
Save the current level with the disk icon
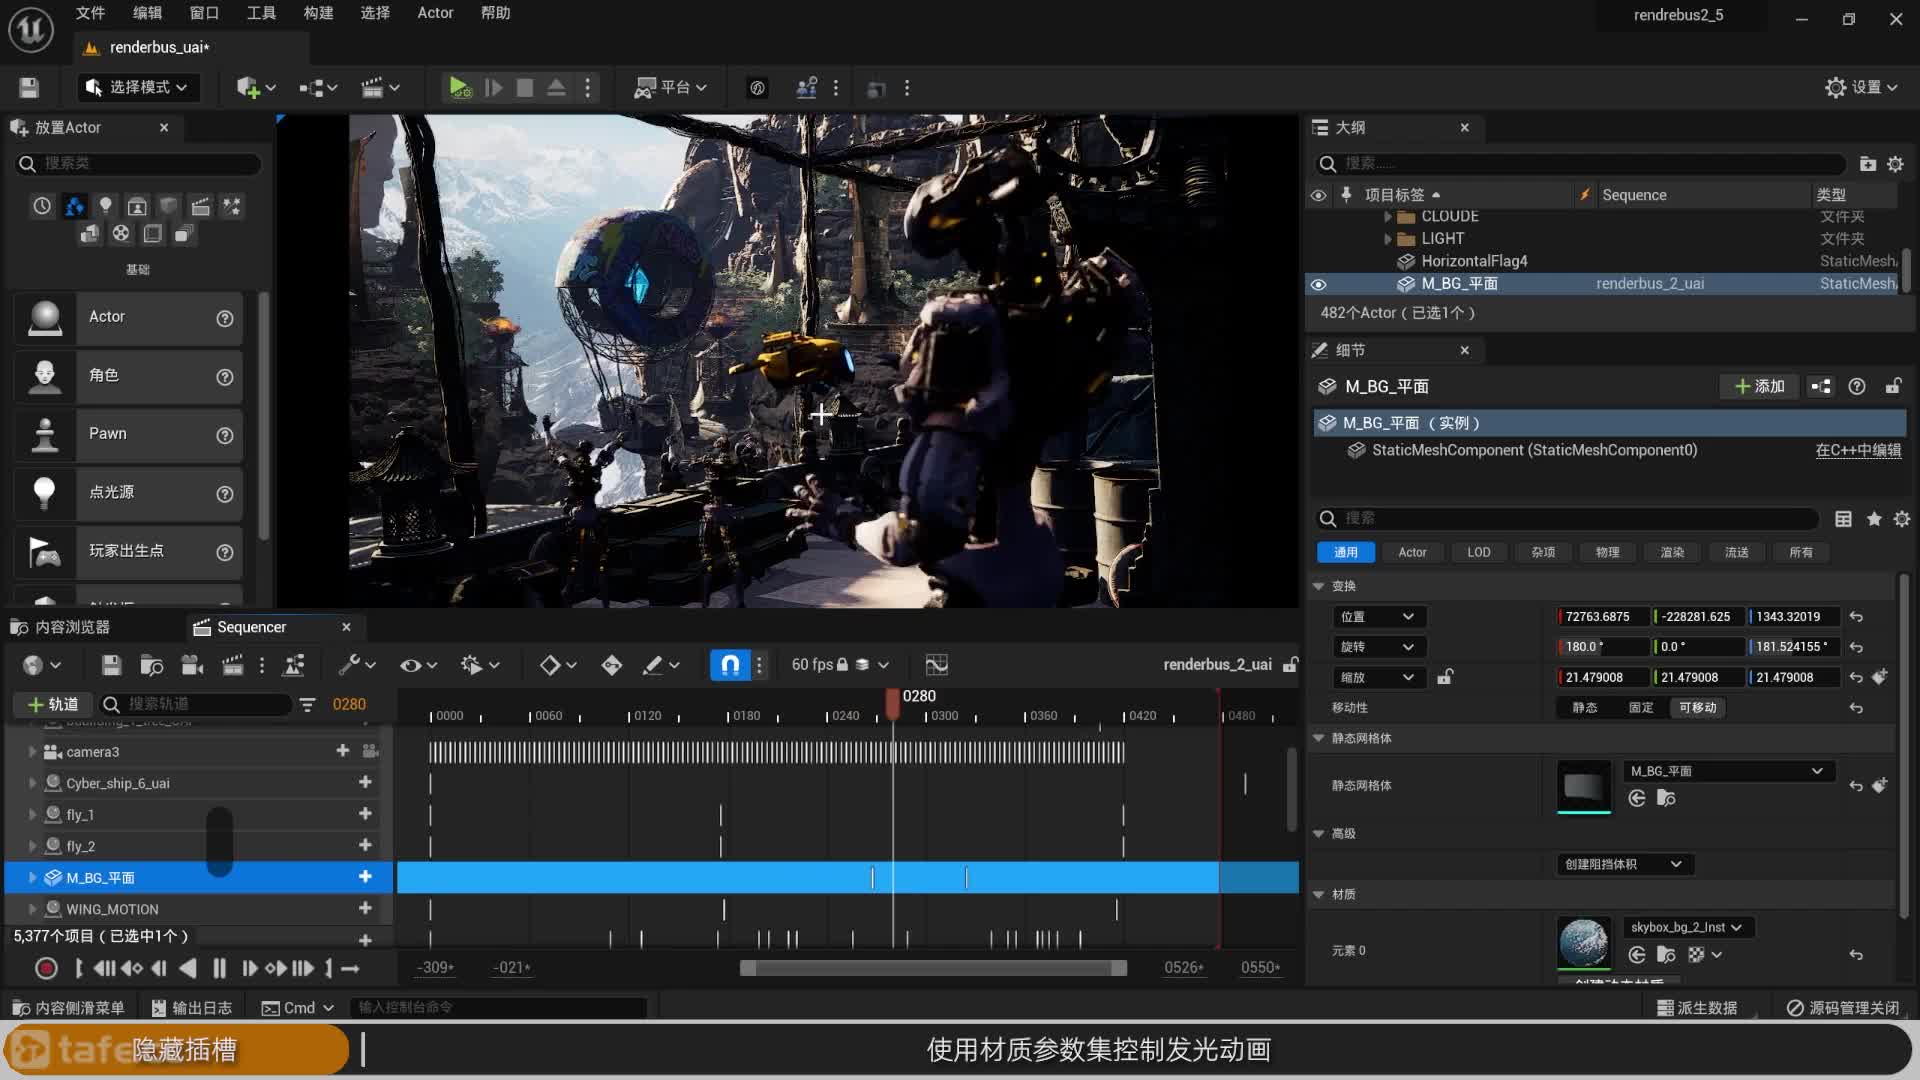coord(29,88)
